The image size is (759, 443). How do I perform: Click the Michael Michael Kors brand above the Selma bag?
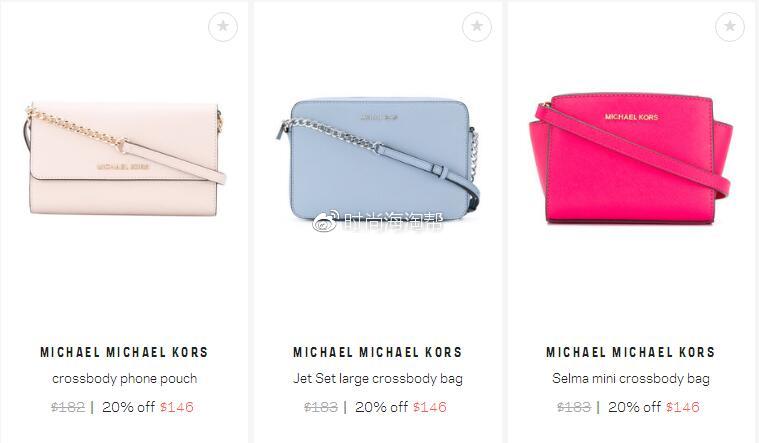click(631, 352)
